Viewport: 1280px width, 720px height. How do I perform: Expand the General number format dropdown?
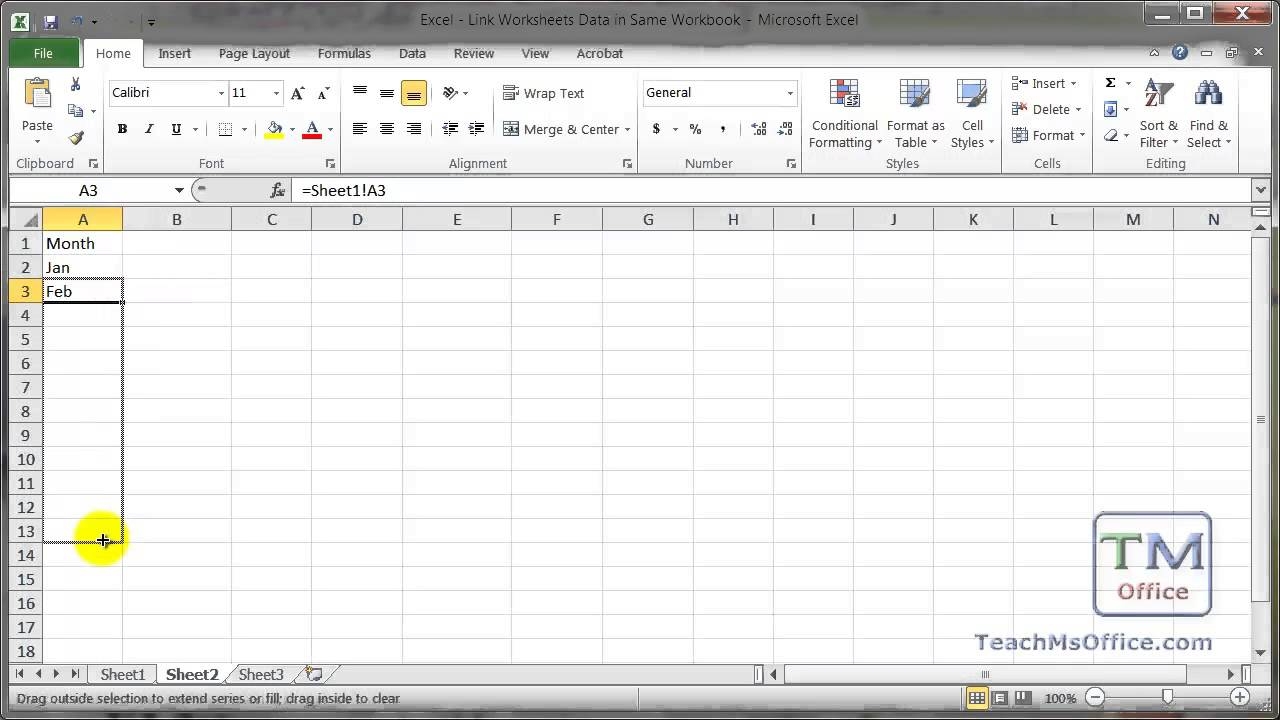pos(789,93)
